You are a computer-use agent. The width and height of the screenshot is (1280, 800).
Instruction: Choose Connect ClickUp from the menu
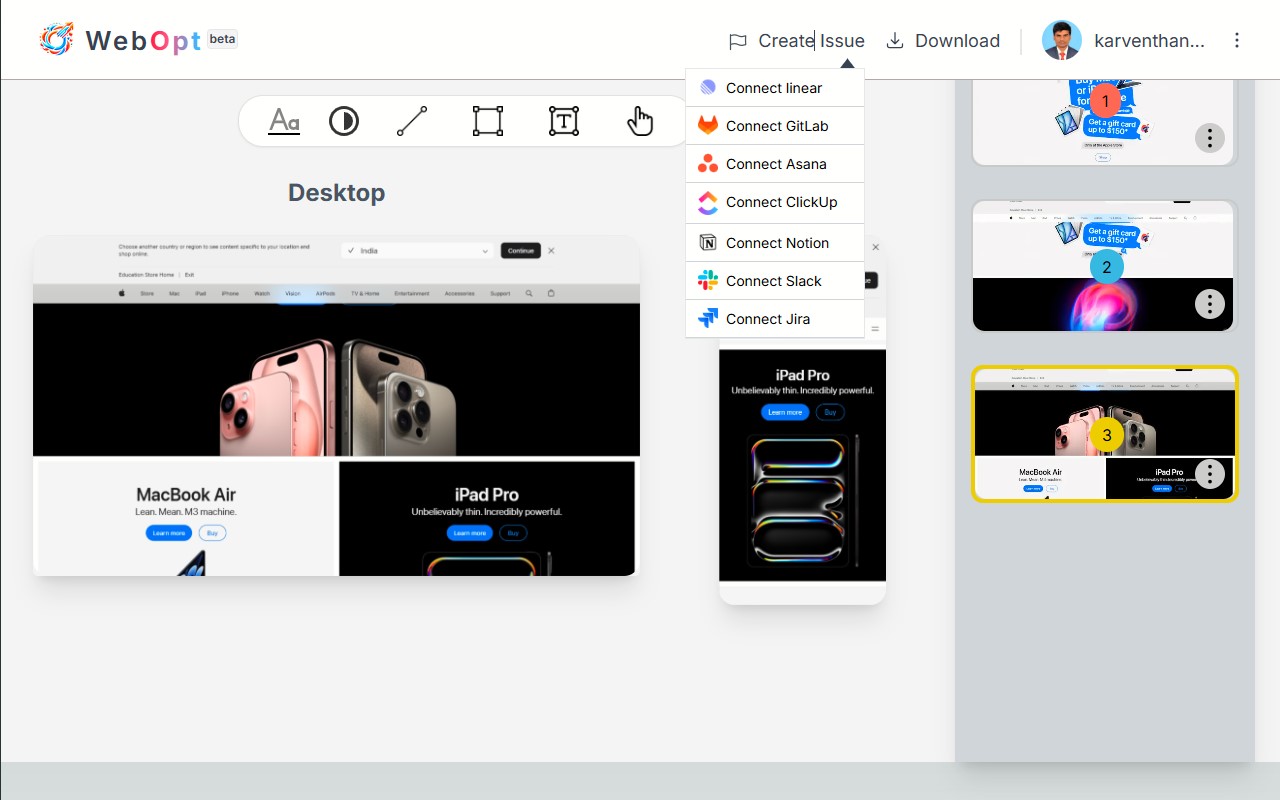click(775, 203)
